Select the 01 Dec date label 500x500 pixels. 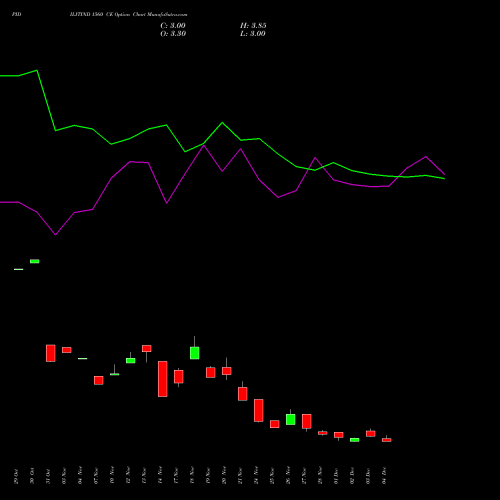coord(336,476)
